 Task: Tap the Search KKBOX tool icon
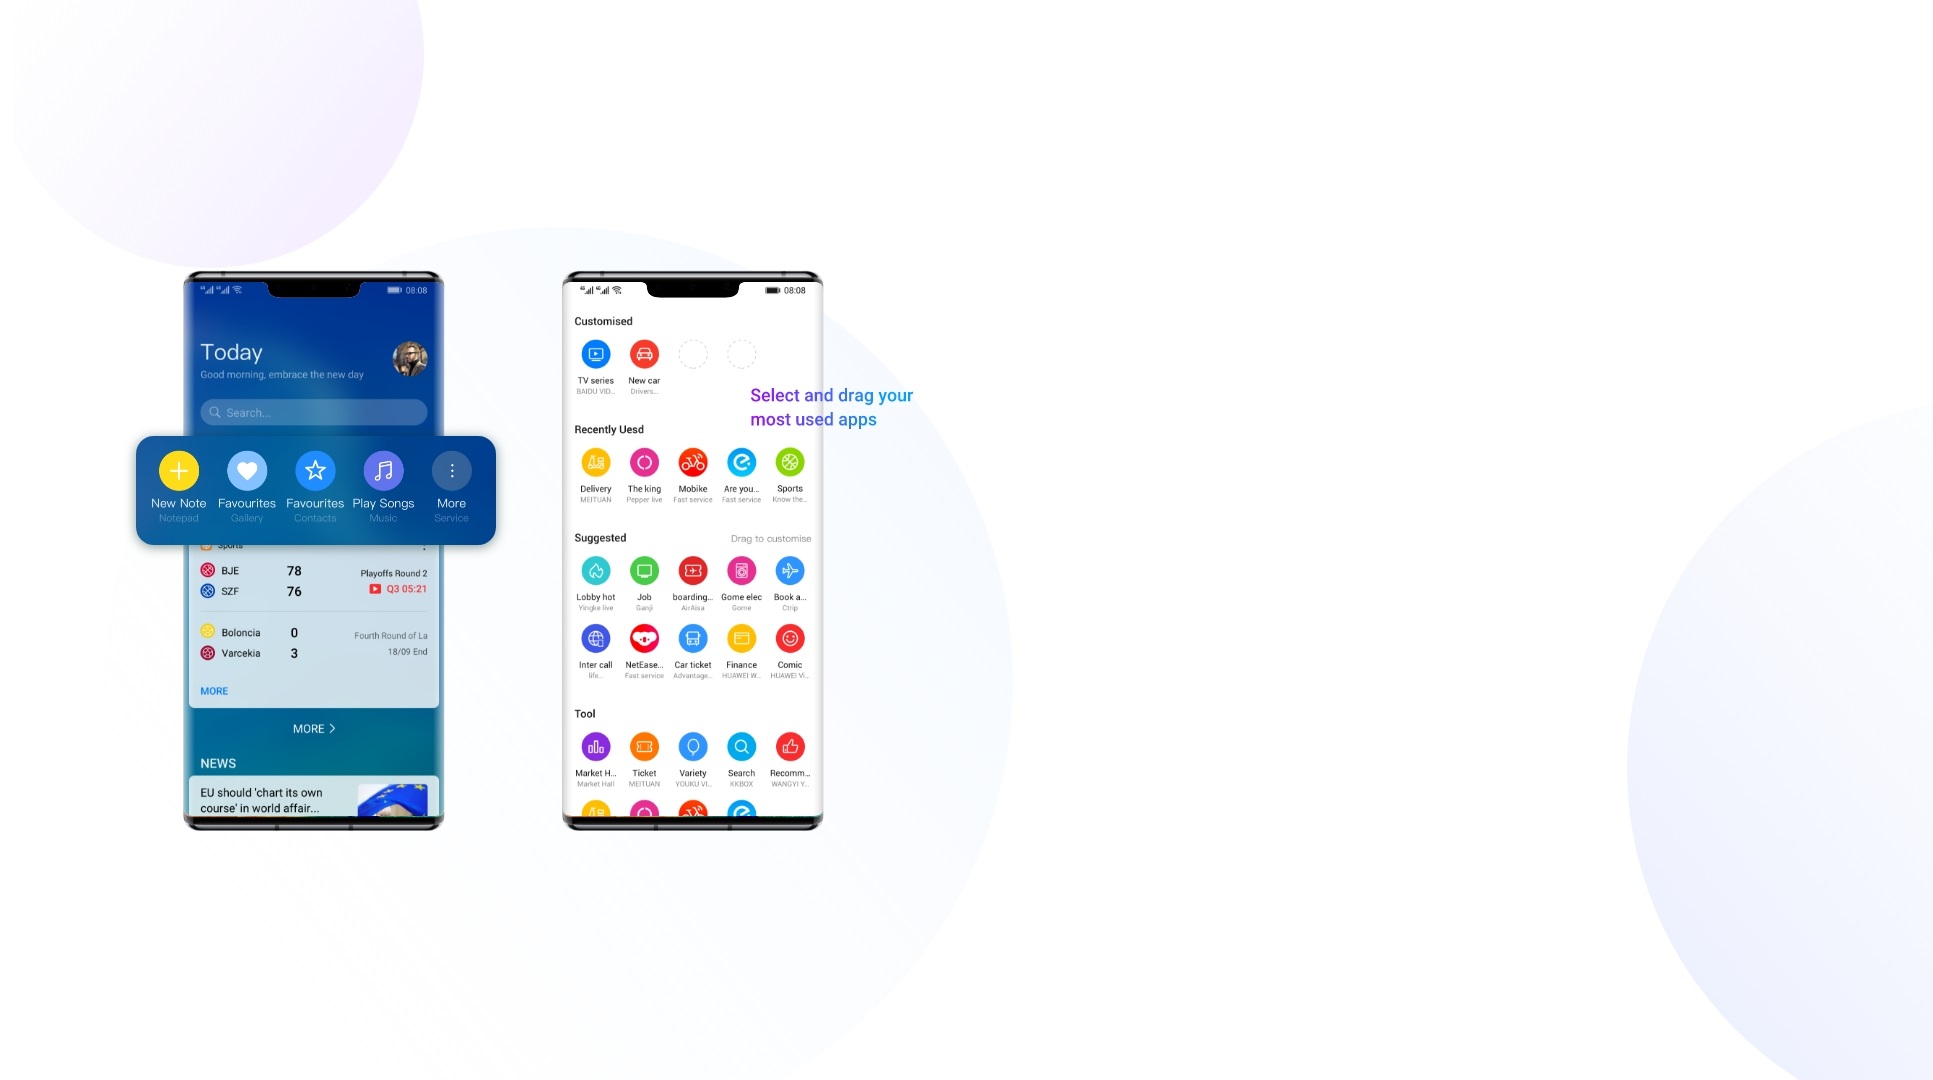(741, 745)
